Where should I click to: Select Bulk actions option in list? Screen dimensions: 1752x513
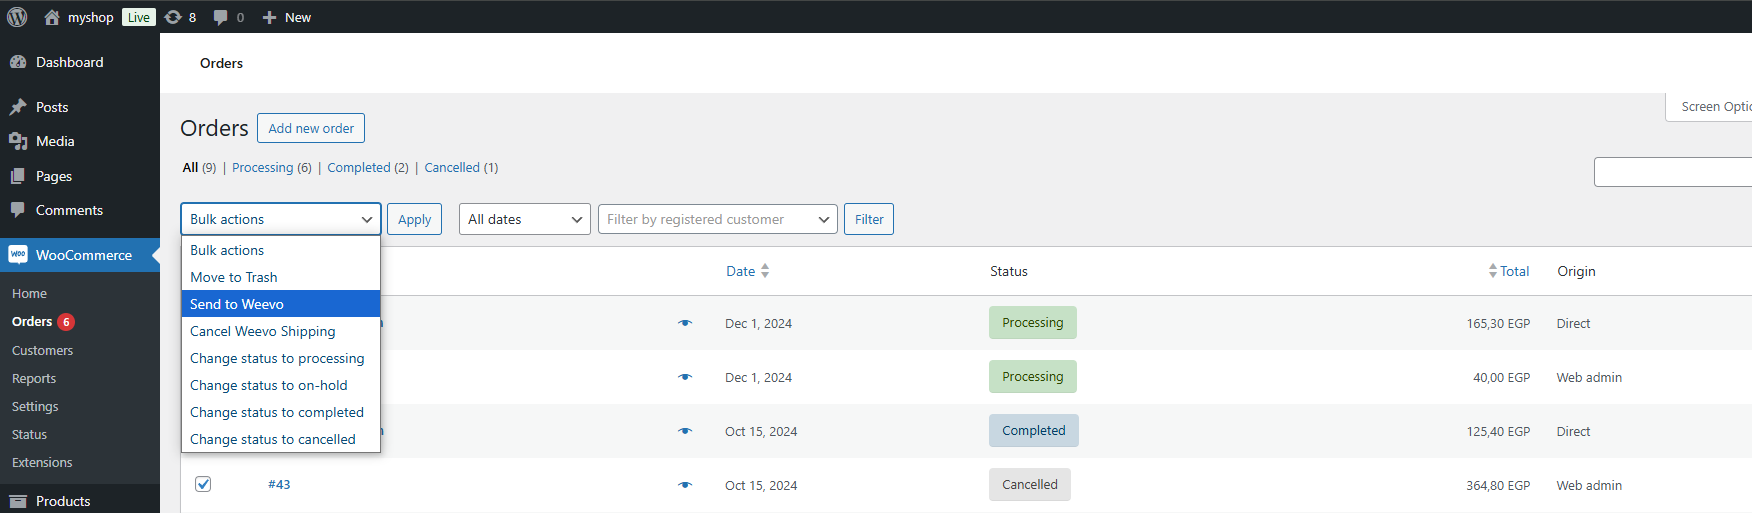[x=281, y=250]
